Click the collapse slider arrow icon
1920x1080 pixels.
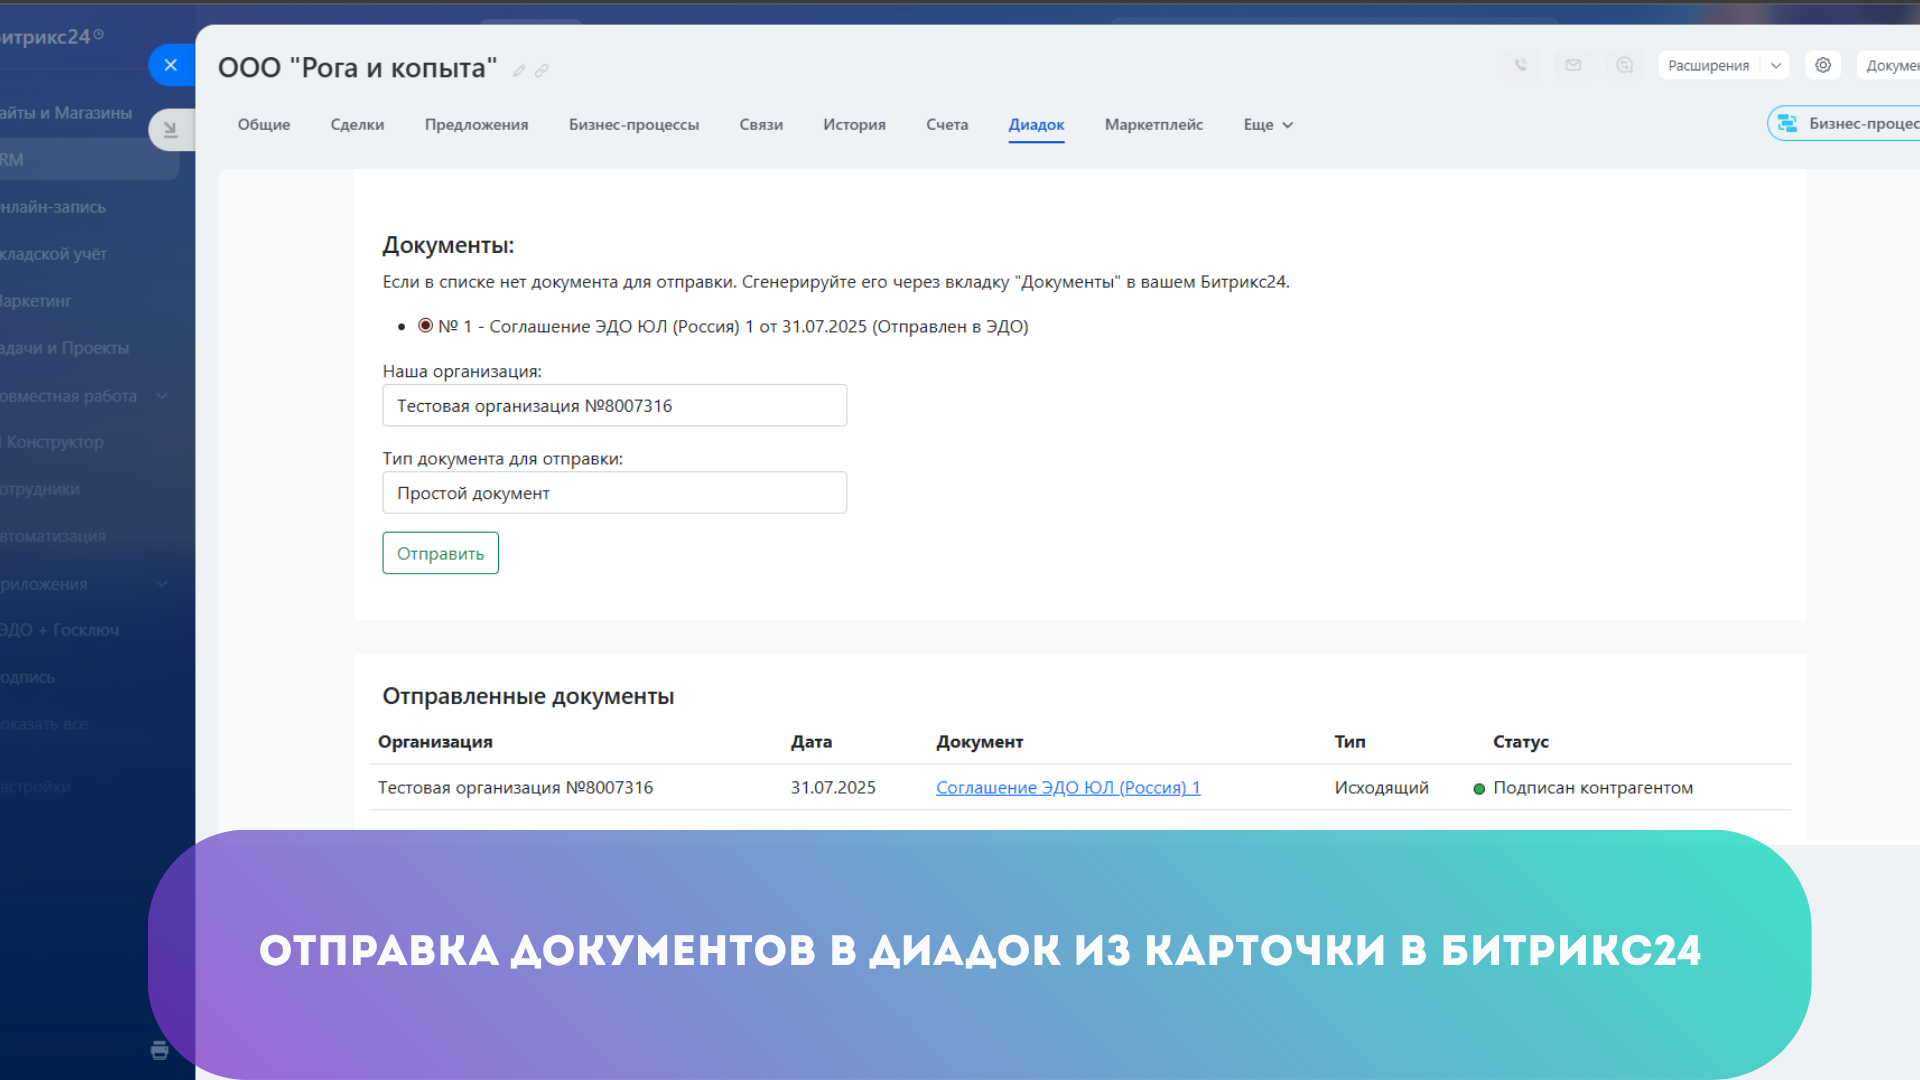(x=171, y=129)
